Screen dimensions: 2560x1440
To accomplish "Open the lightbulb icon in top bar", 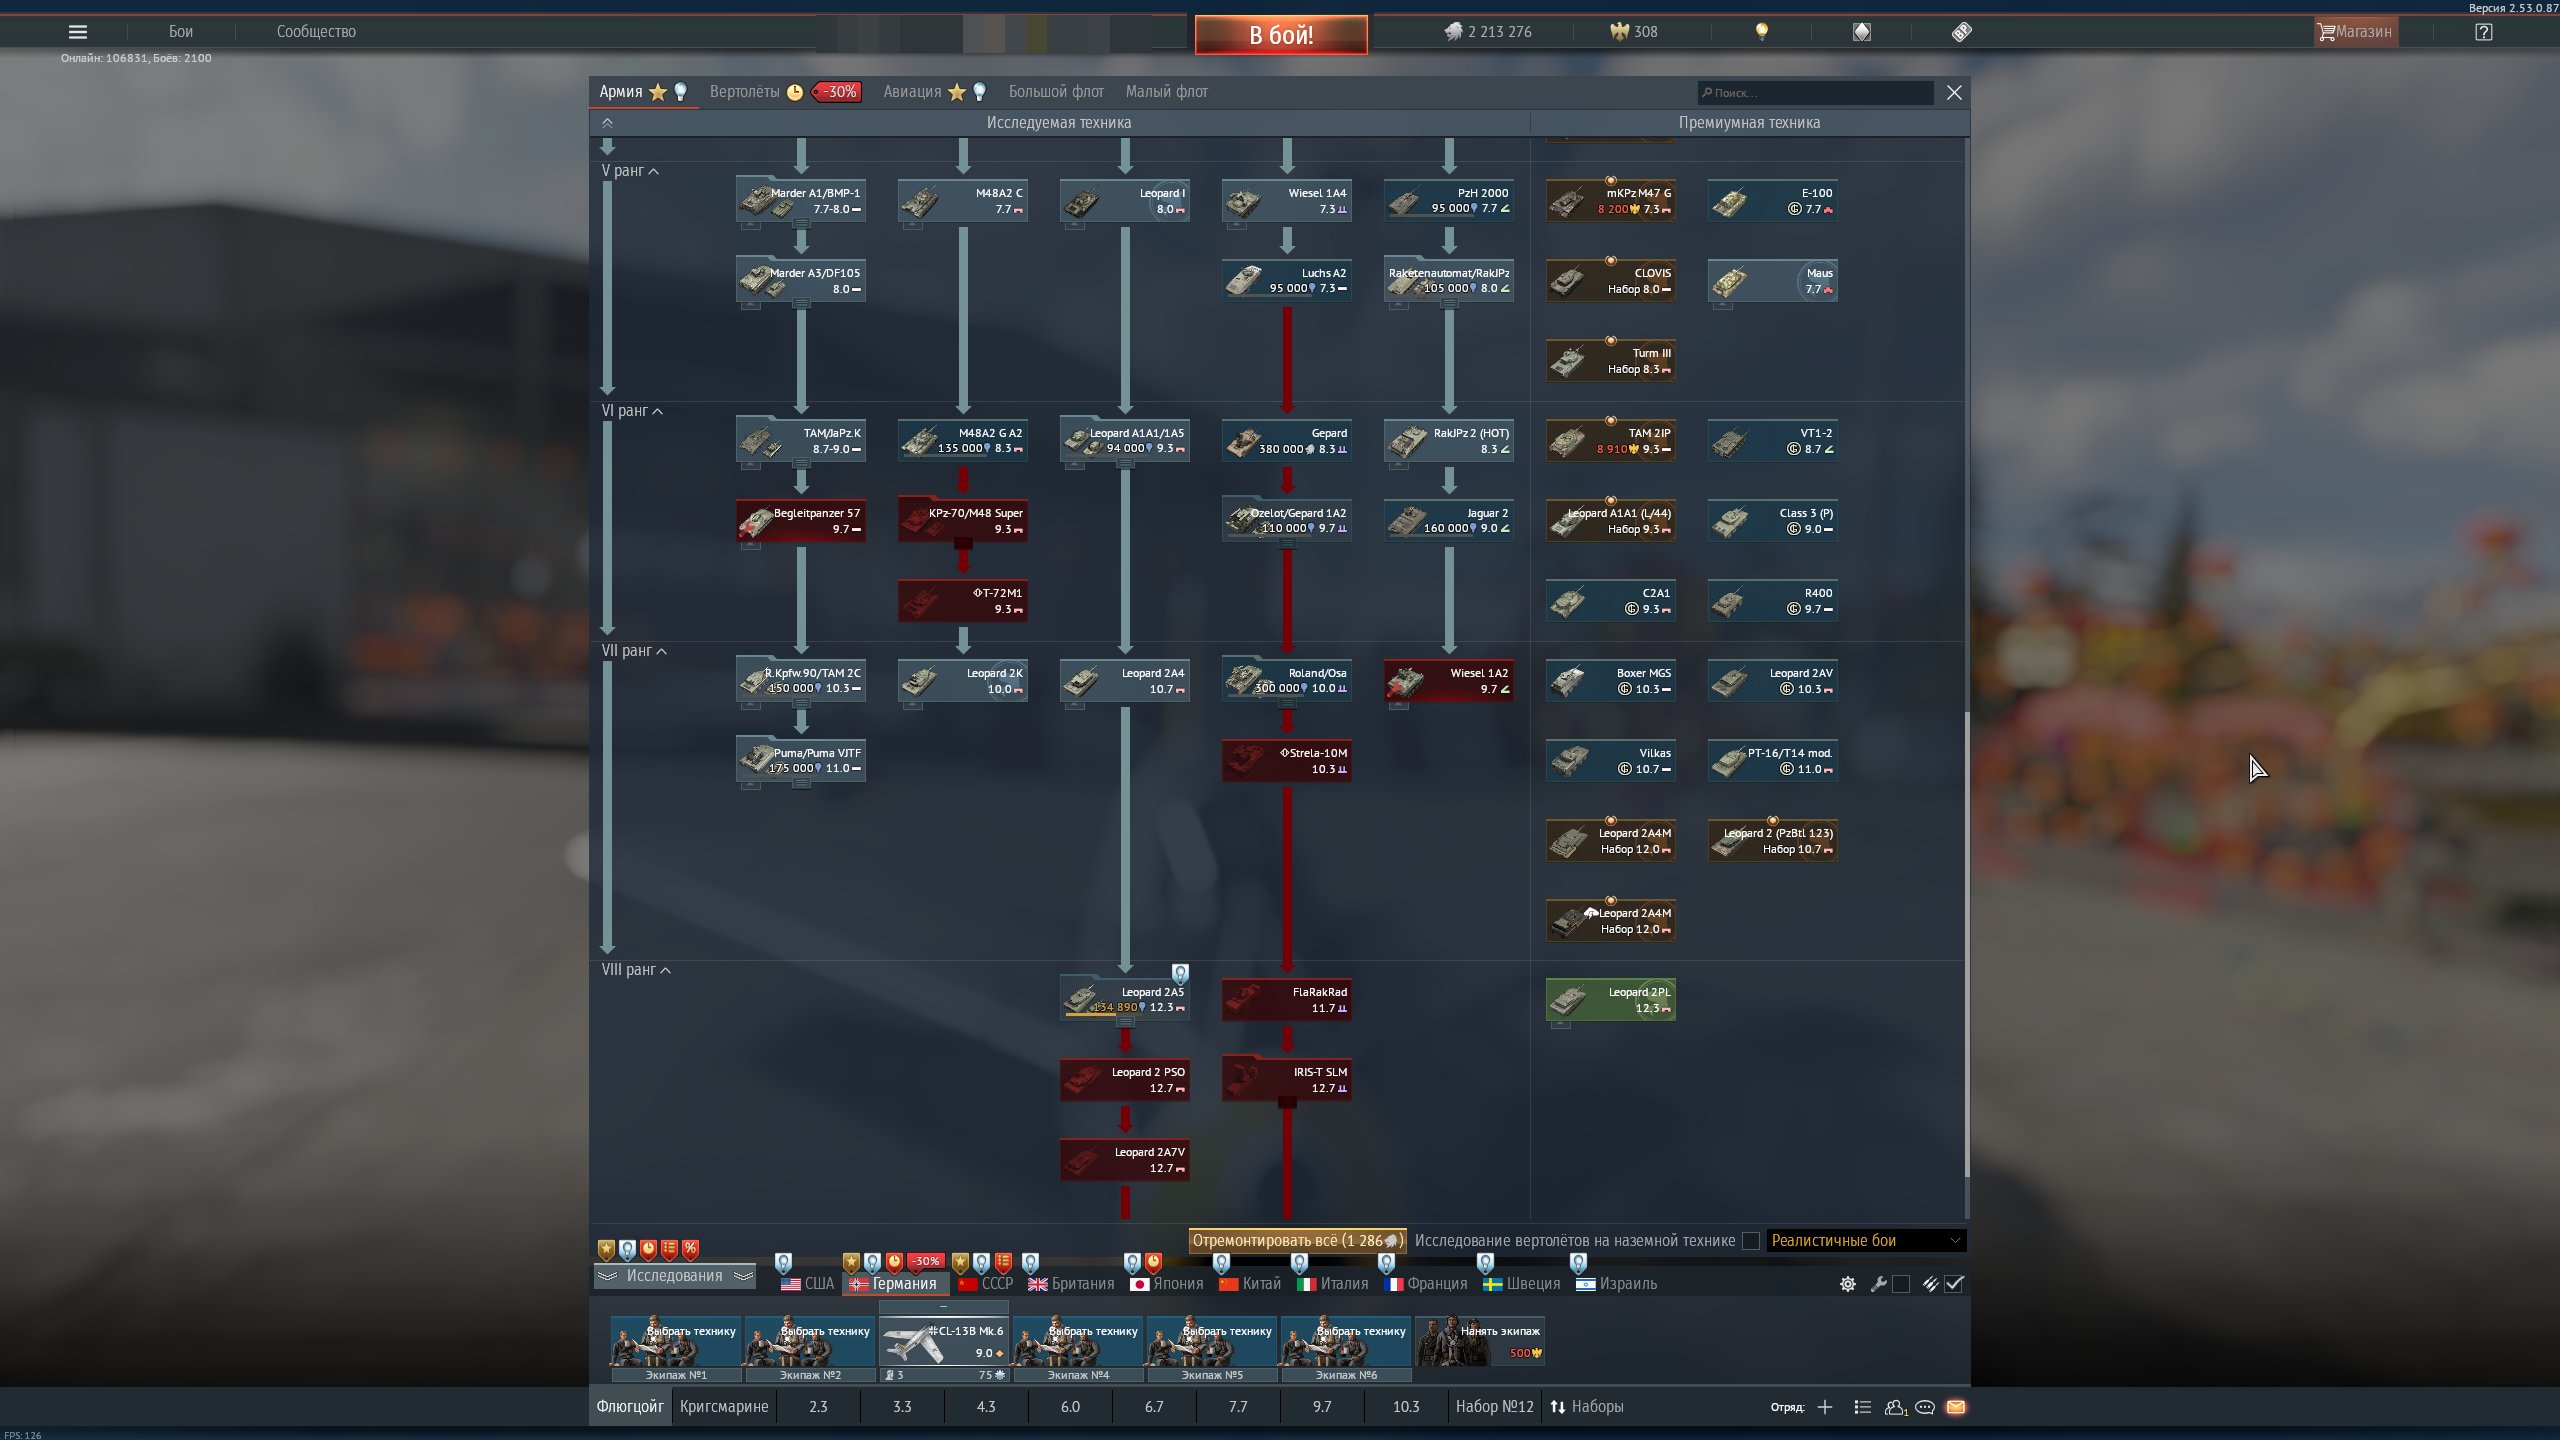I will tap(1762, 32).
